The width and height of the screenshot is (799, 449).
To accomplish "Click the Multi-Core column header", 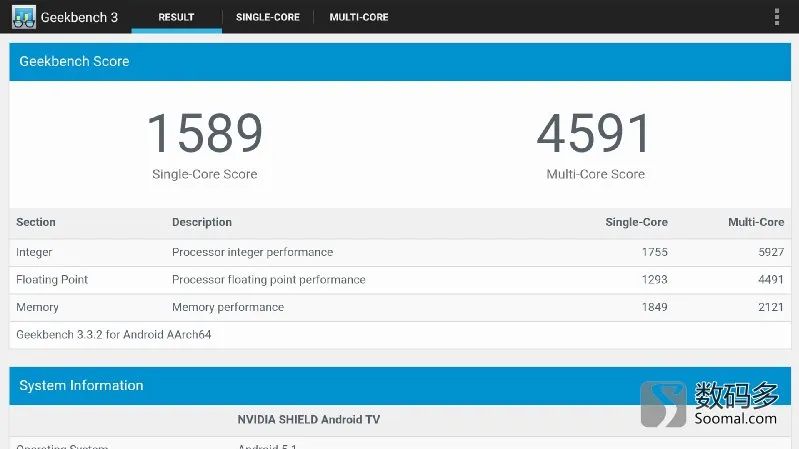I will [x=756, y=222].
